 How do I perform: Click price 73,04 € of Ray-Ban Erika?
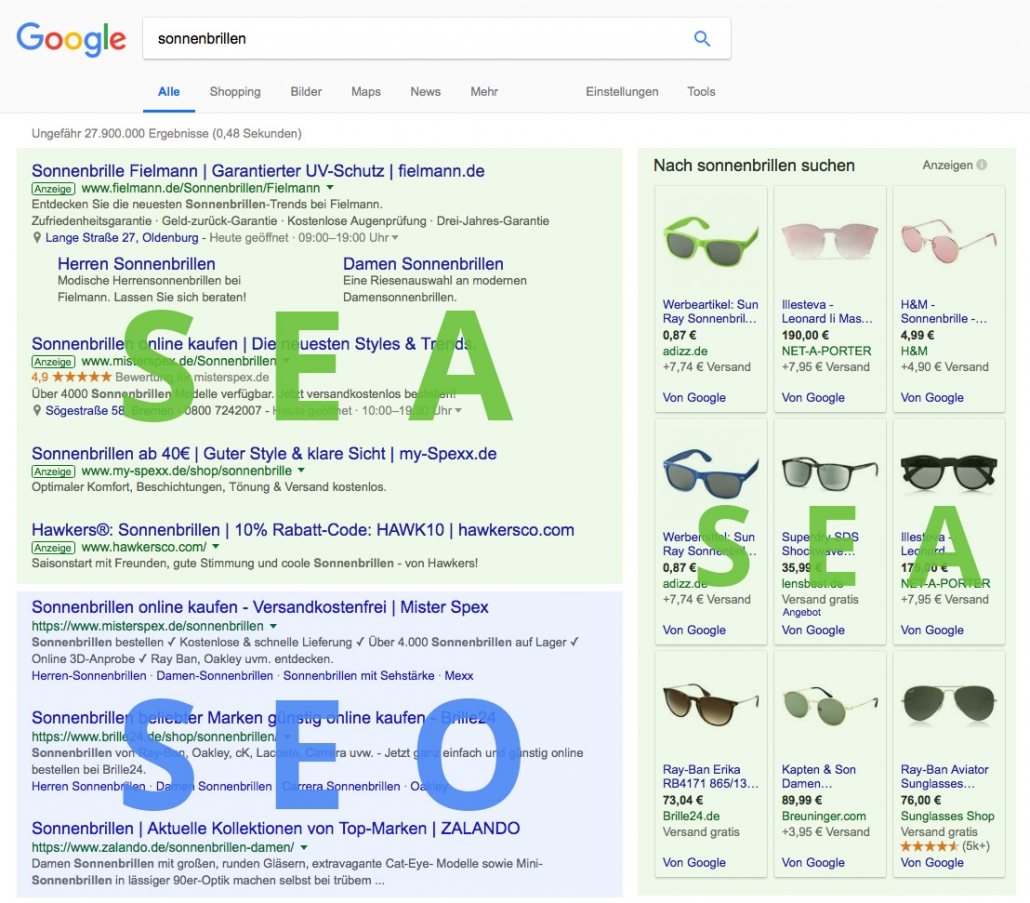pyautogui.click(x=683, y=800)
